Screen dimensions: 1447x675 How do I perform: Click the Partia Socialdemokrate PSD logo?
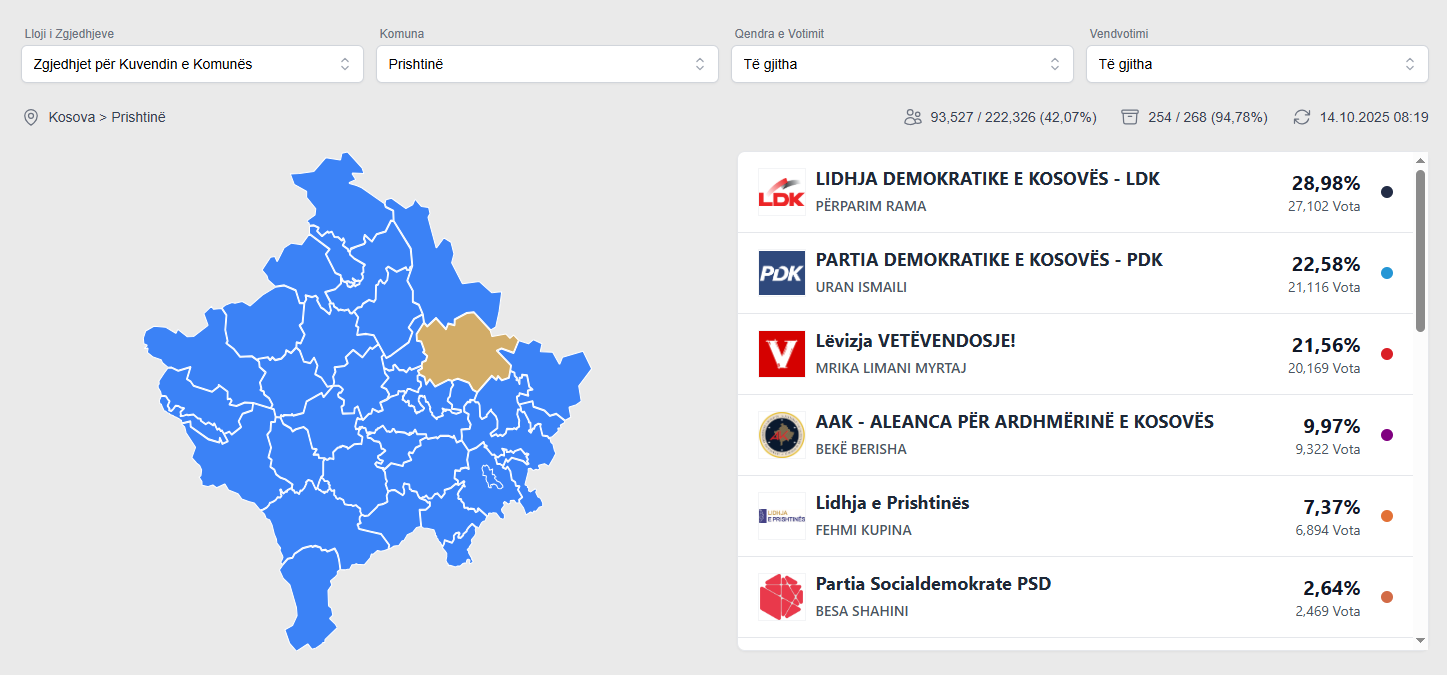(781, 597)
